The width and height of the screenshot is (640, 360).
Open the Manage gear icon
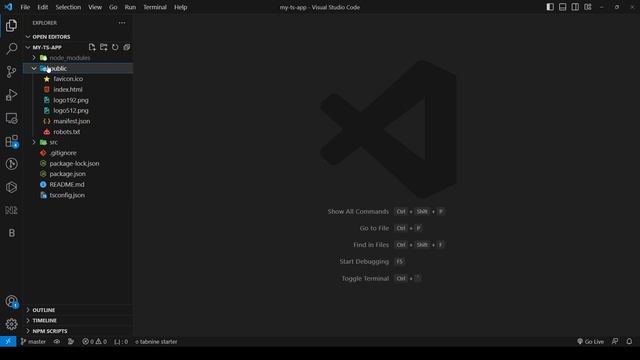[11, 324]
